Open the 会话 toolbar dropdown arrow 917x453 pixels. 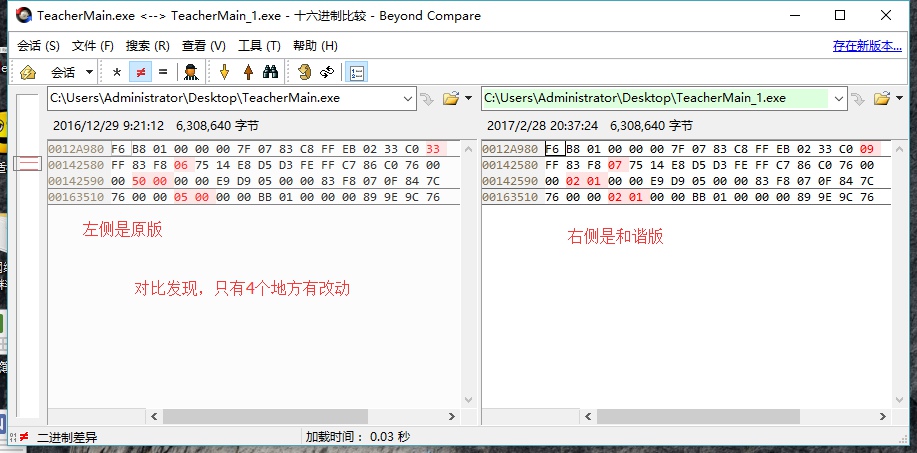pos(89,72)
